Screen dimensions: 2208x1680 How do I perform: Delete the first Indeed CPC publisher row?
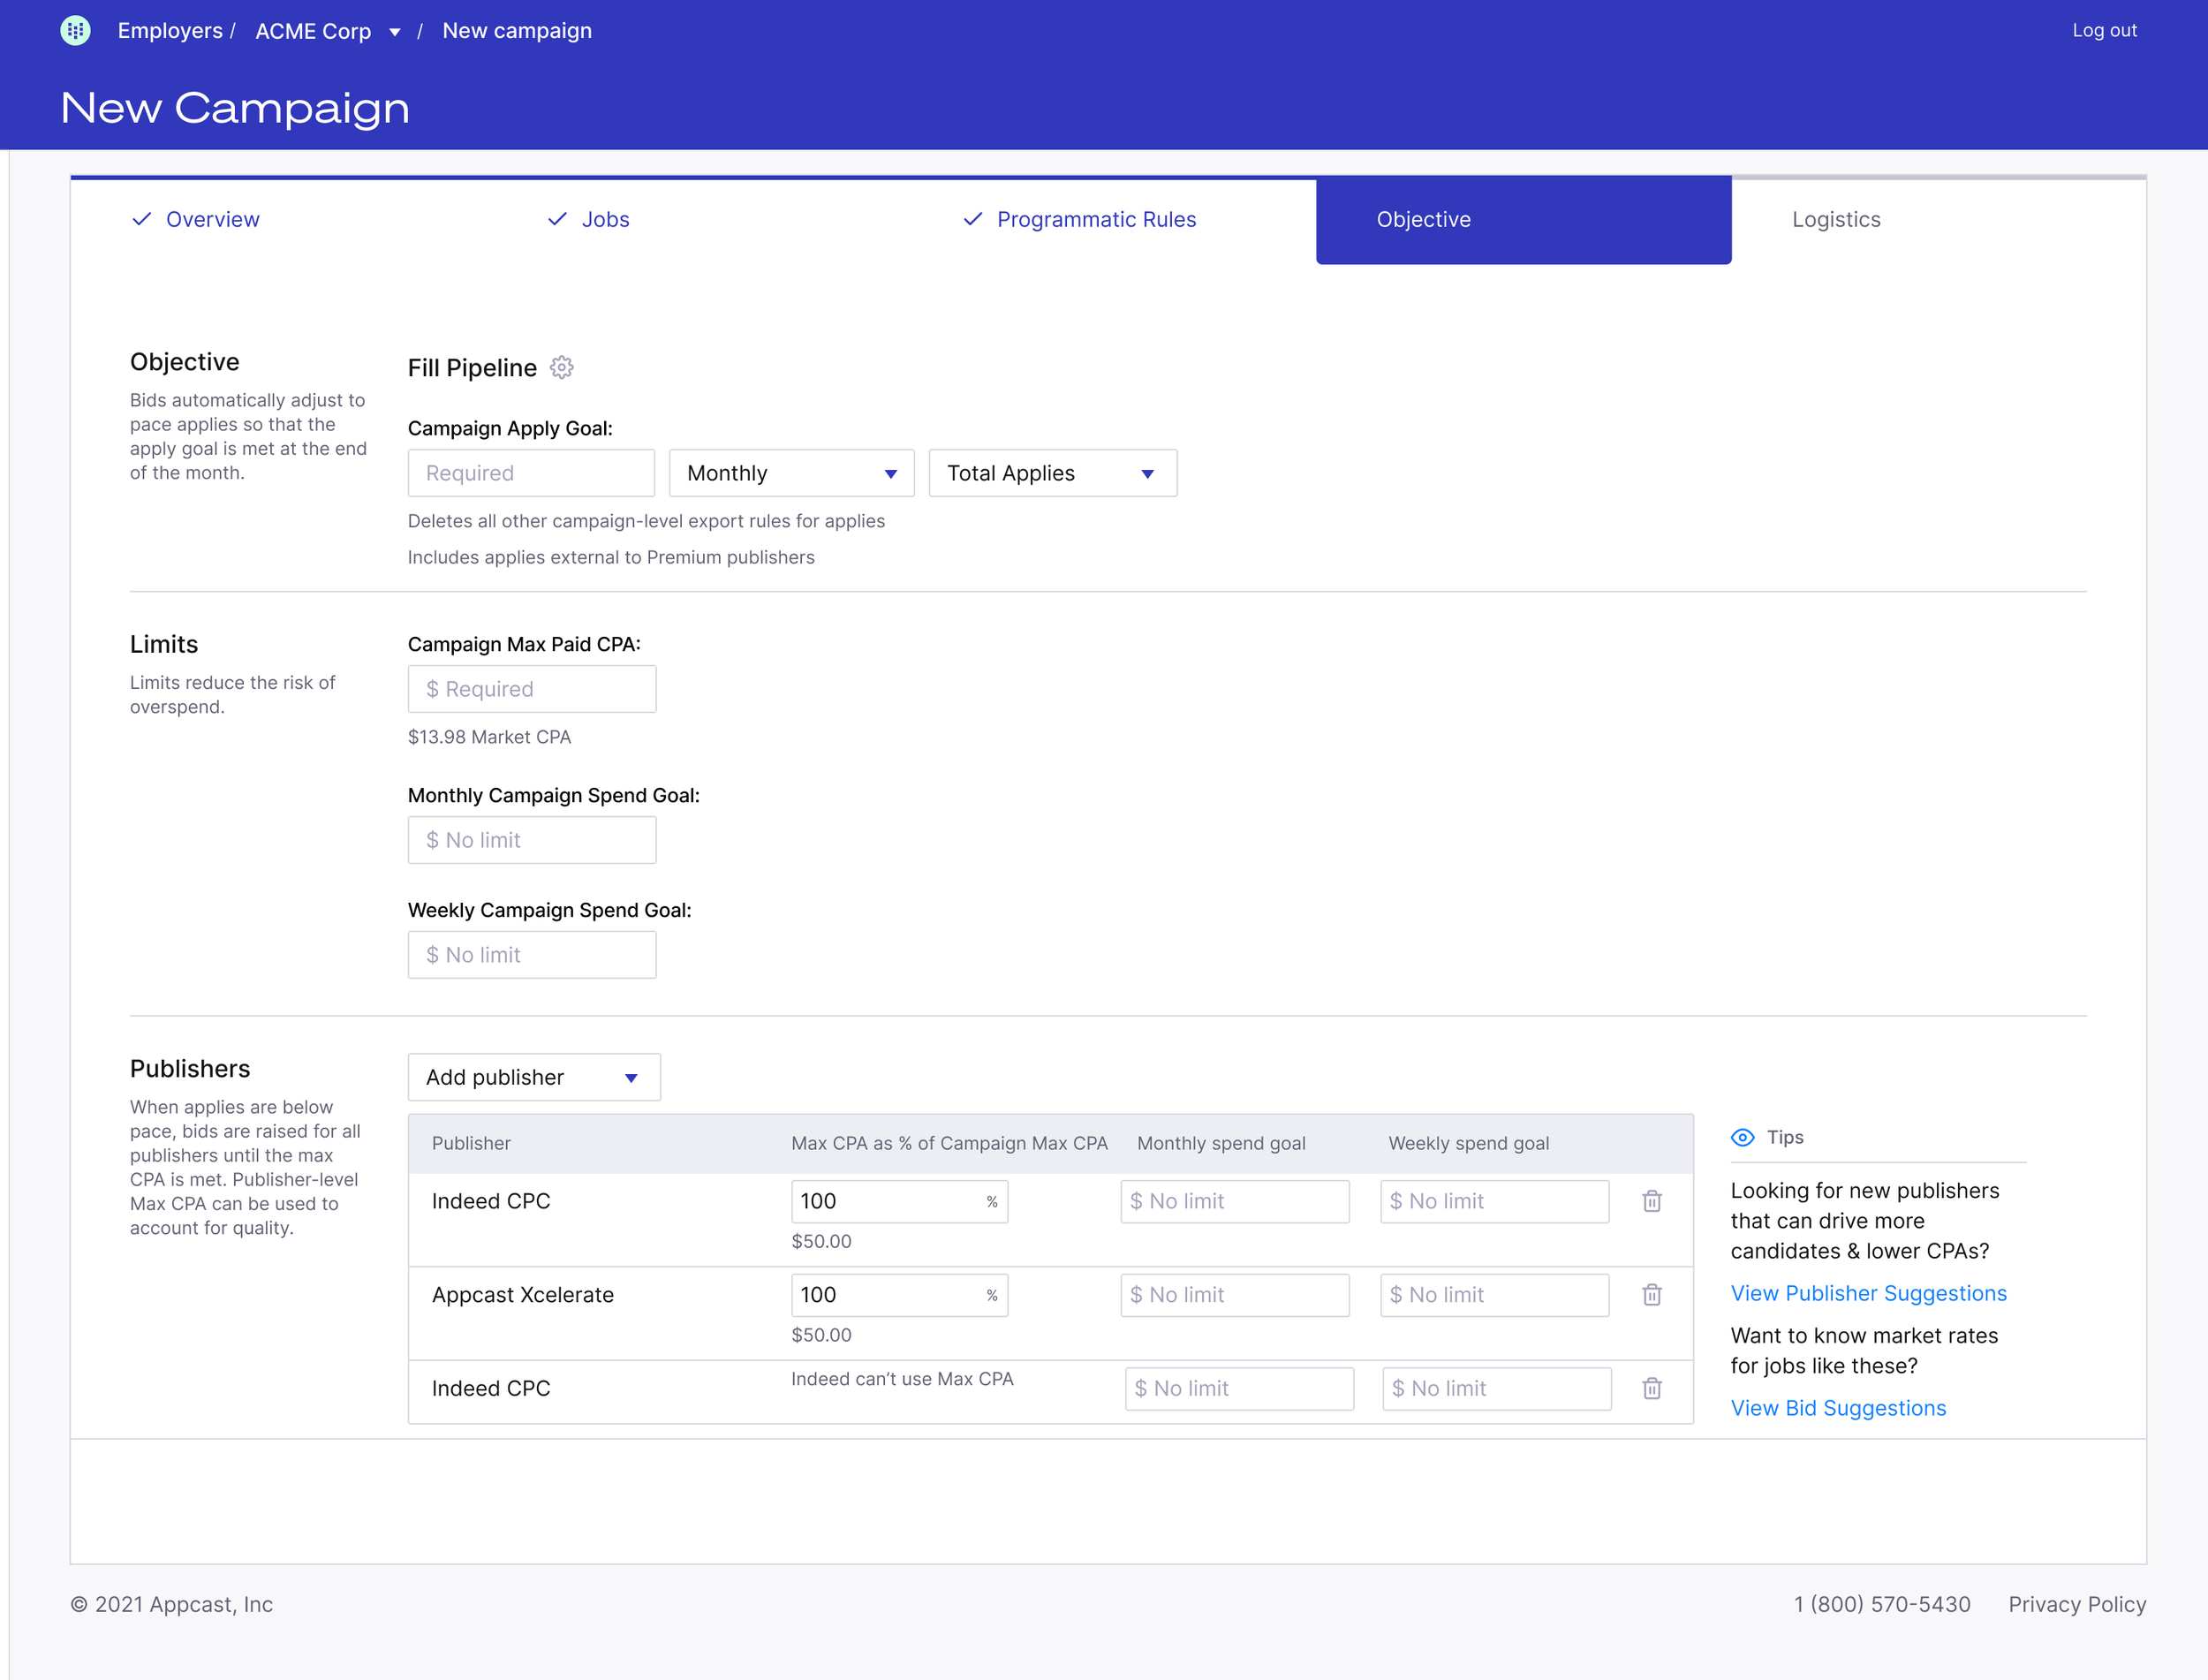pos(1651,1201)
